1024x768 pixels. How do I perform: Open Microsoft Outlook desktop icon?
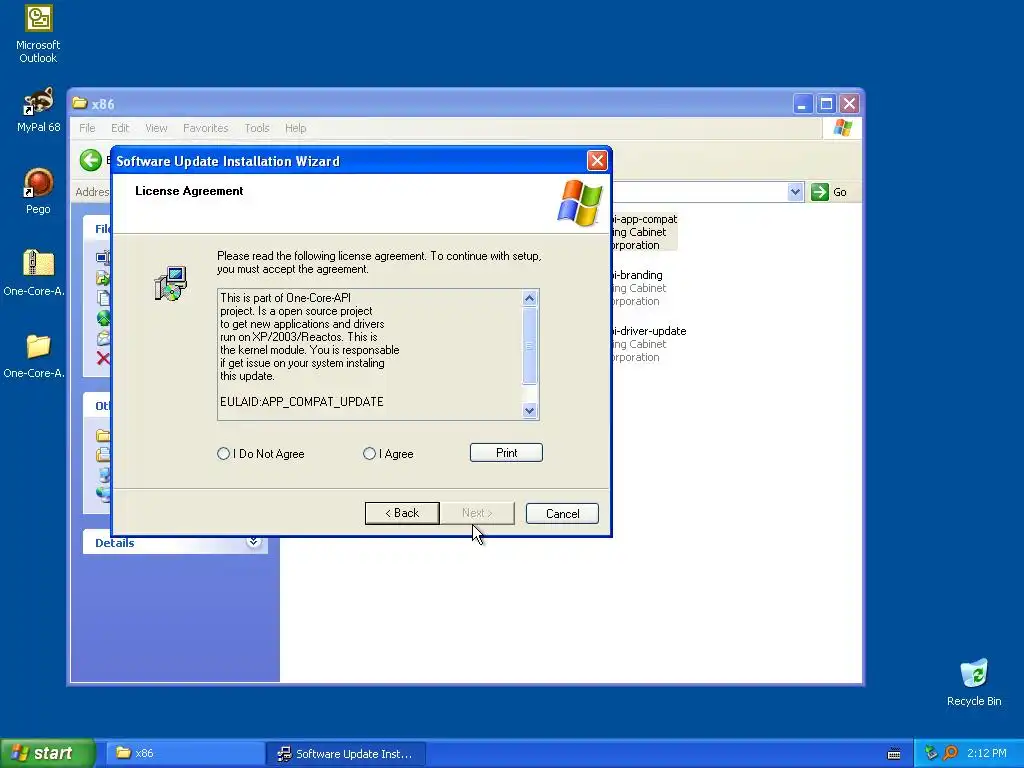(38, 34)
